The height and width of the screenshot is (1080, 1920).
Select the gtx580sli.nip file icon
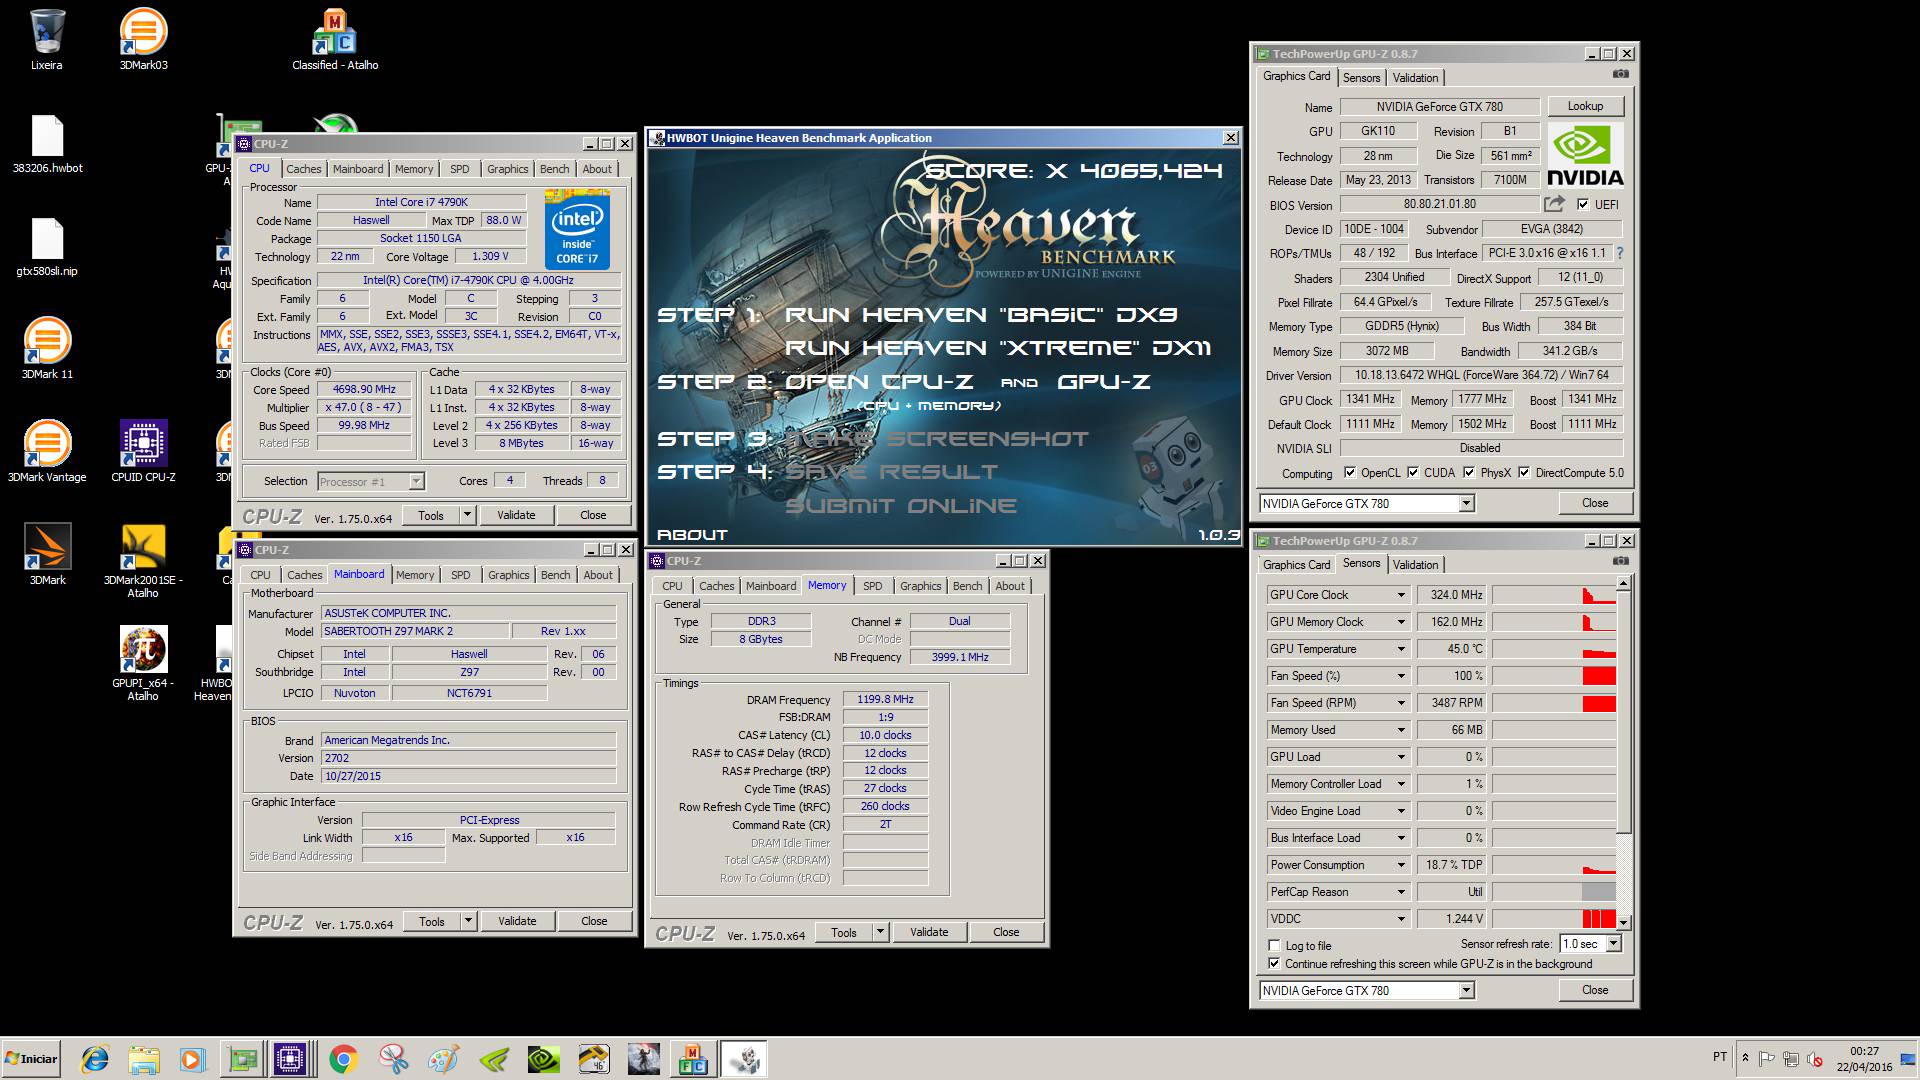pyautogui.click(x=47, y=240)
